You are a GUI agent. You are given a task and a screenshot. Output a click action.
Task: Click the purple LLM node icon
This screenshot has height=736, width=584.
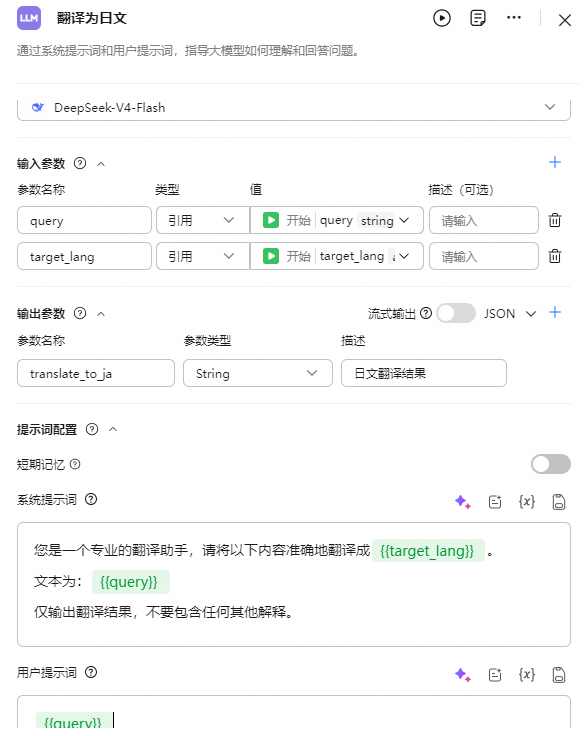point(29,18)
